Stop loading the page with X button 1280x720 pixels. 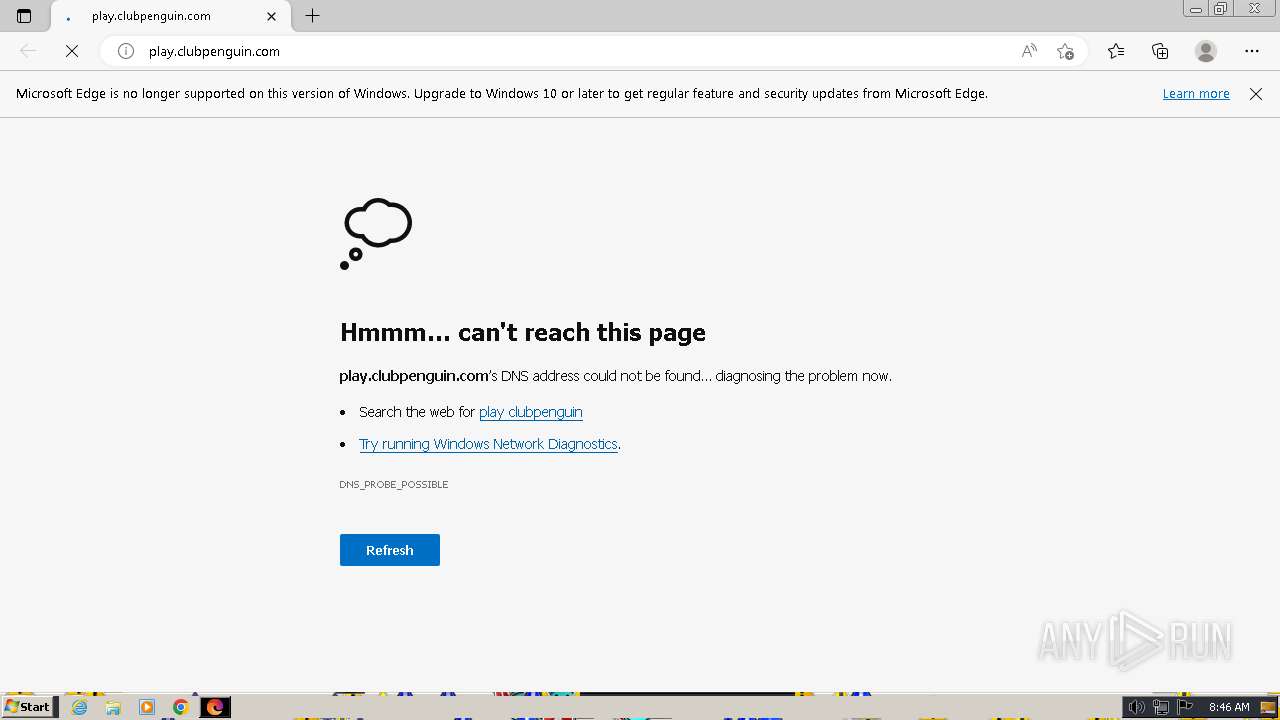pos(72,51)
